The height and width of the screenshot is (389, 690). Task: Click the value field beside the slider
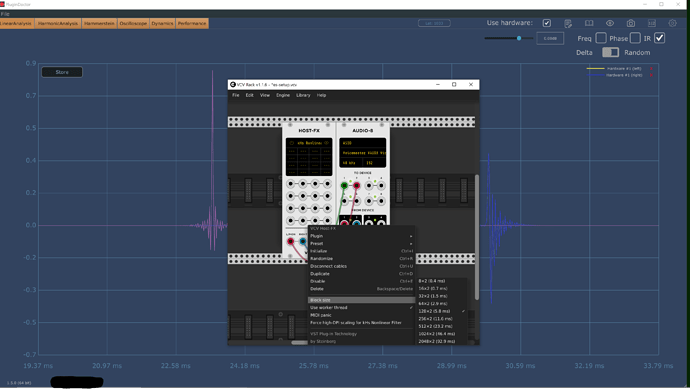pyautogui.click(x=550, y=38)
